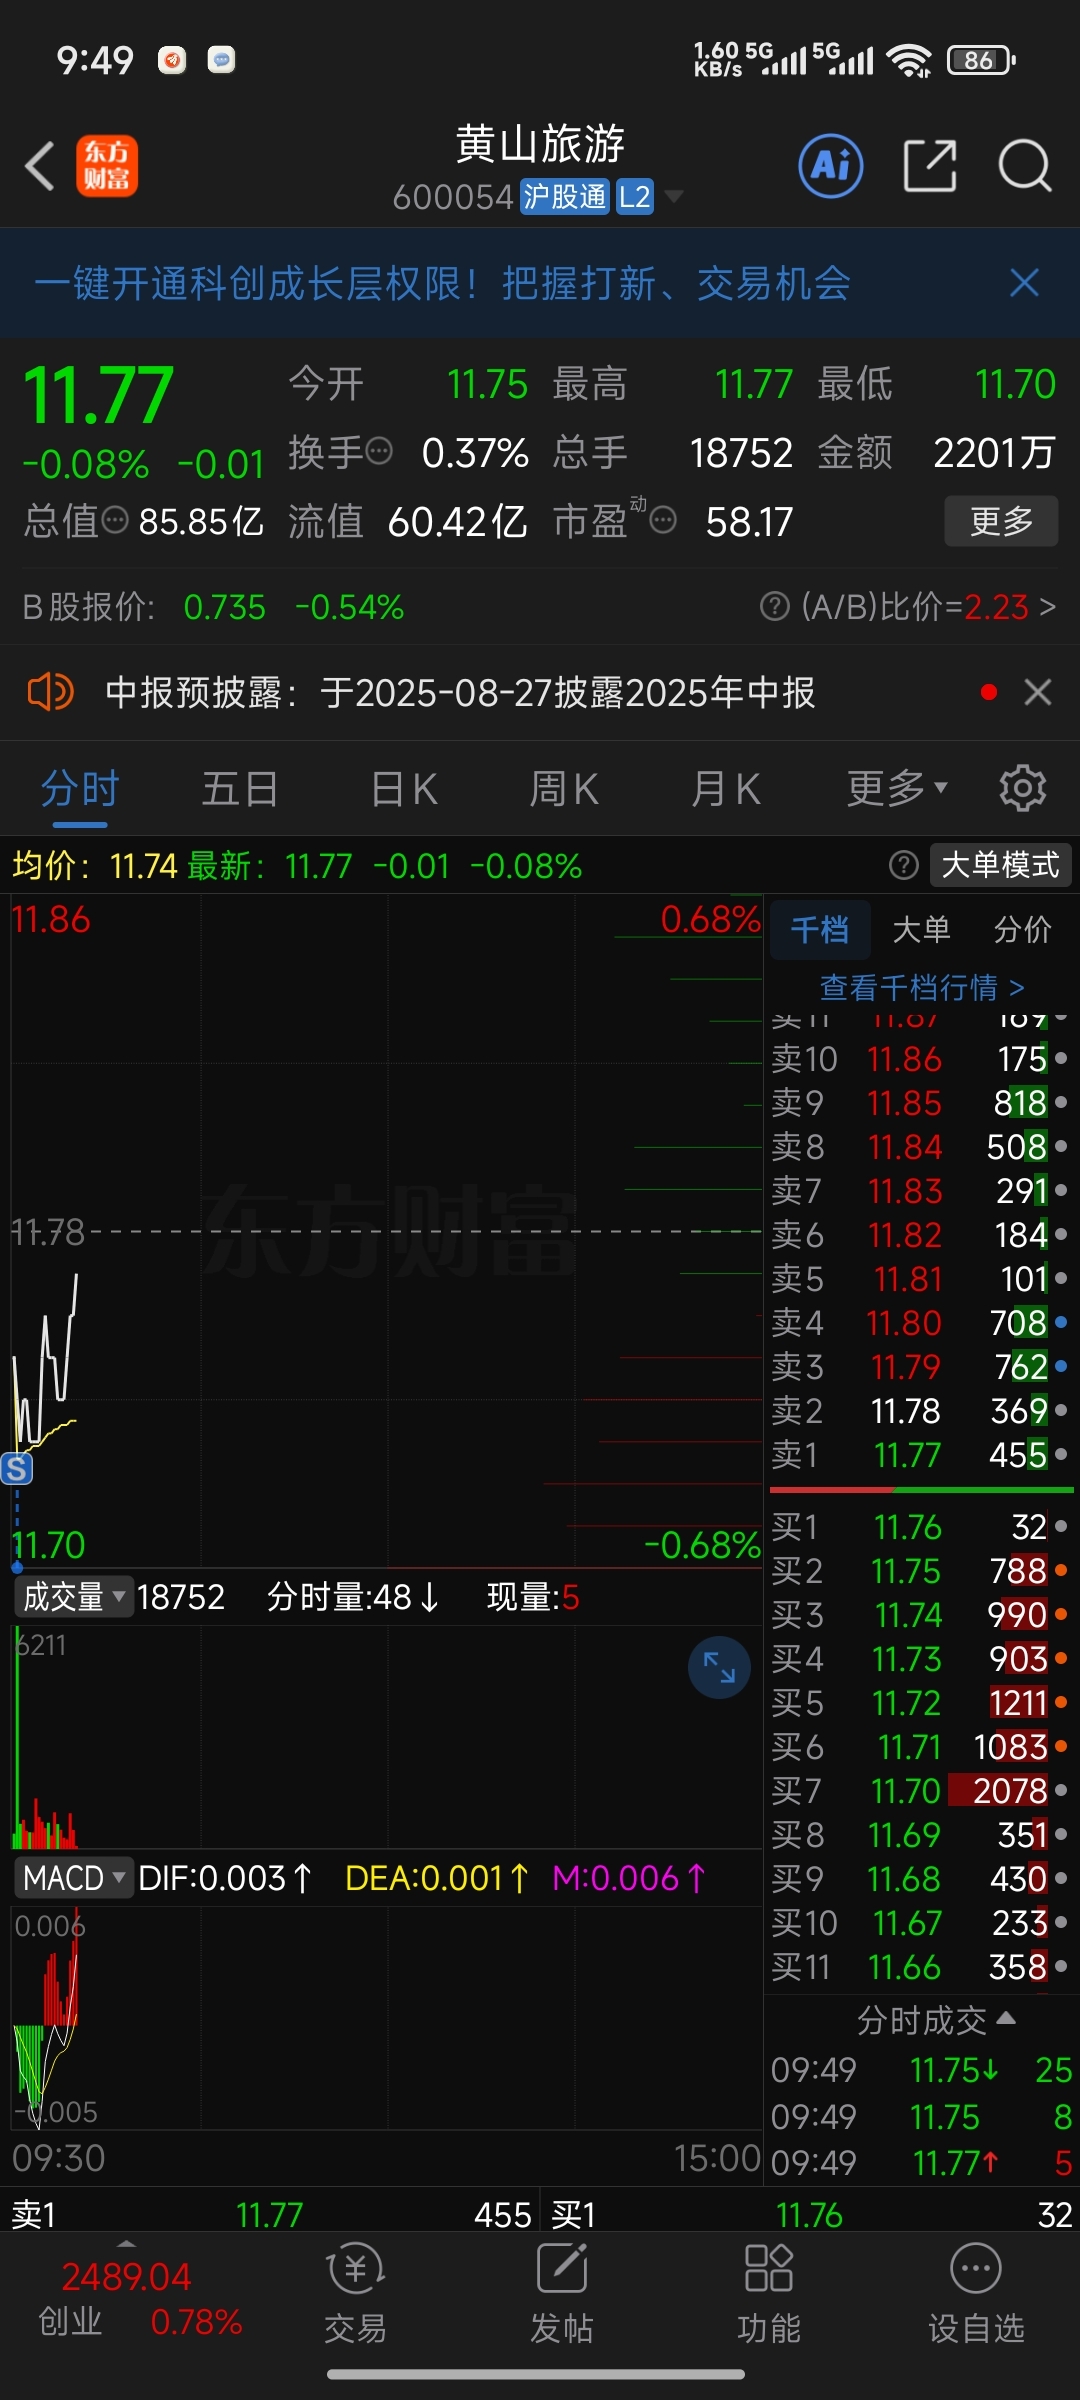Tap the 2489.04 创业 index value
Viewport: 1080px width, 2400px height.
tap(126, 2277)
